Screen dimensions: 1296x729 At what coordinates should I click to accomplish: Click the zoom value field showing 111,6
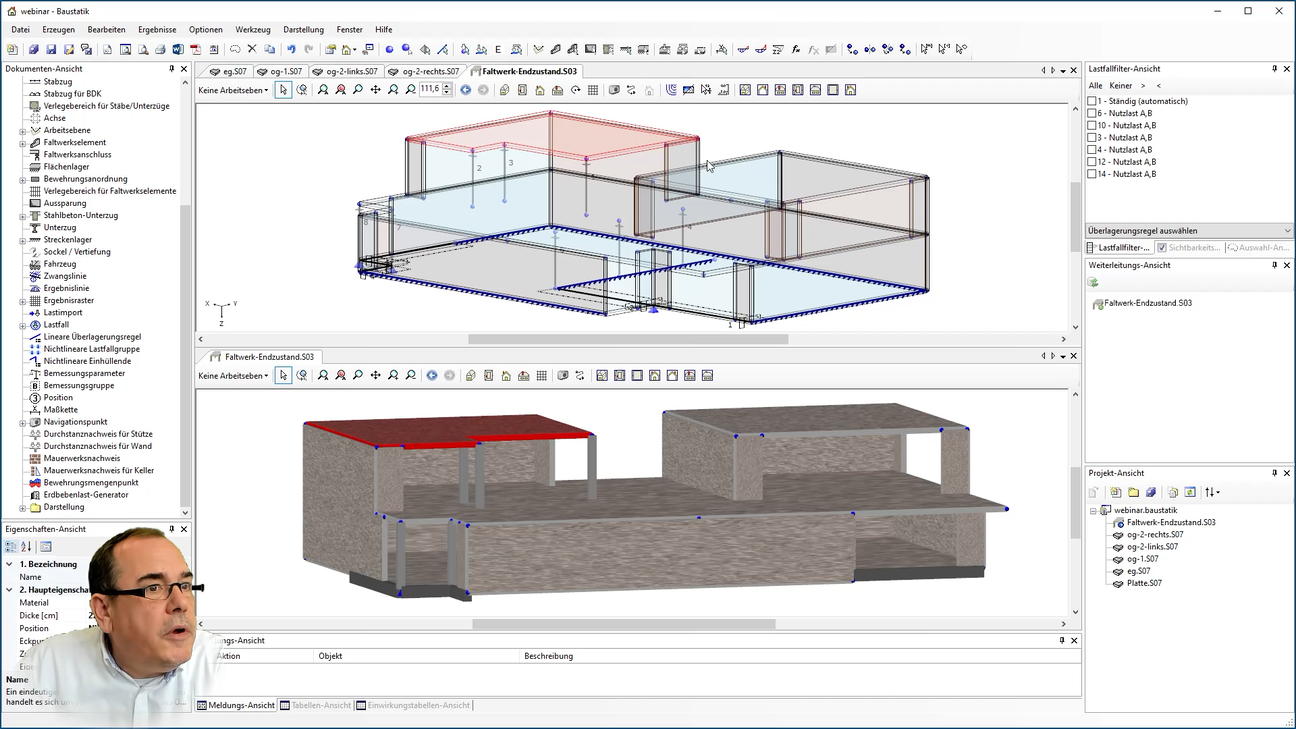tap(430, 90)
